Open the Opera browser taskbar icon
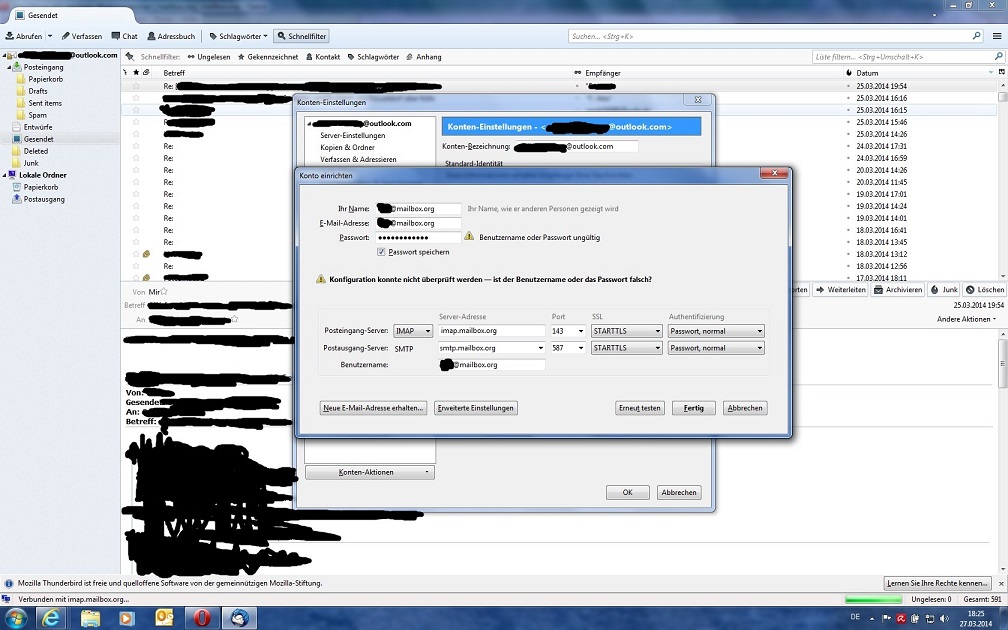Viewport: 1008px width, 630px height. tap(202, 618)
